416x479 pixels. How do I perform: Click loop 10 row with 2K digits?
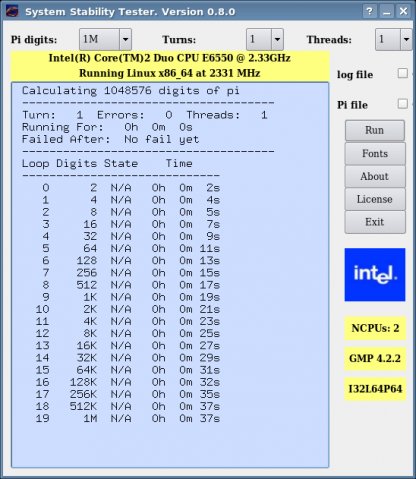tap(128, 309)
